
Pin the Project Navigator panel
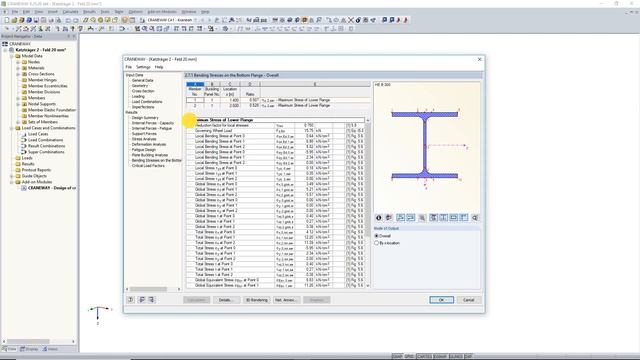click(x=69, y=36)
